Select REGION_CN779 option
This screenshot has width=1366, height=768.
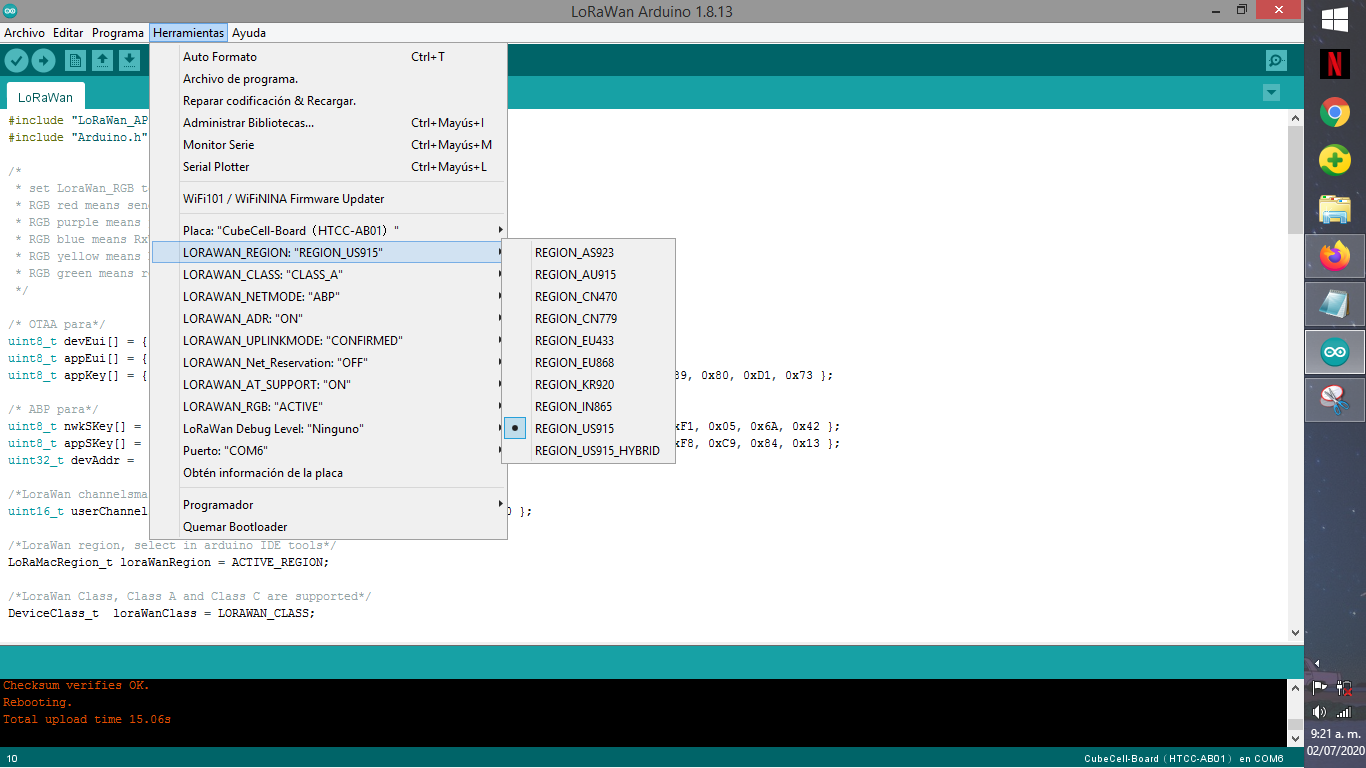[589, 319]
